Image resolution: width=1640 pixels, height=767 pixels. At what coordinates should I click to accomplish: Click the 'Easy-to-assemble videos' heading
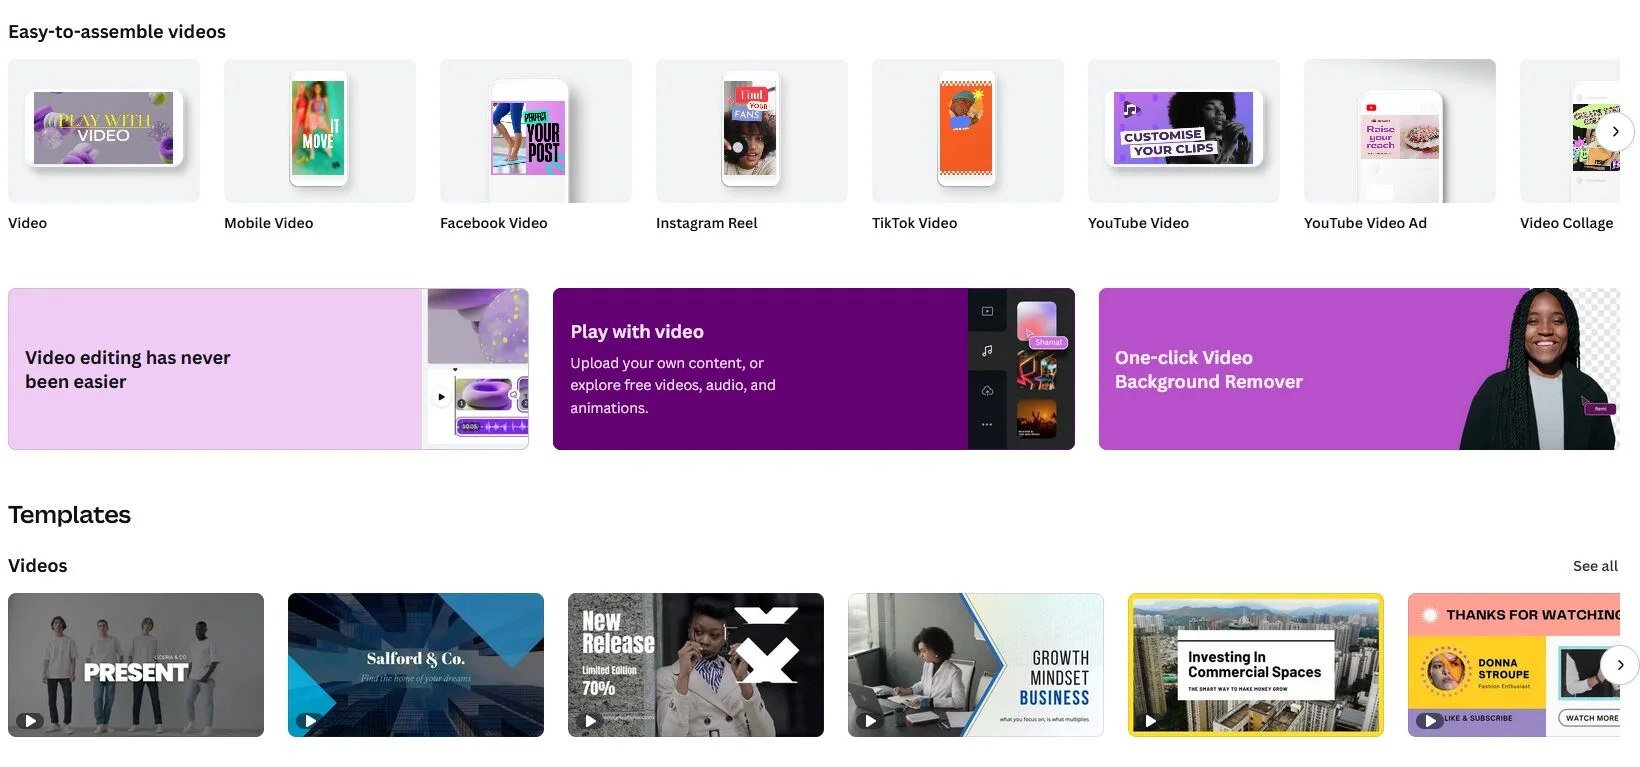[x=117, y=32]
